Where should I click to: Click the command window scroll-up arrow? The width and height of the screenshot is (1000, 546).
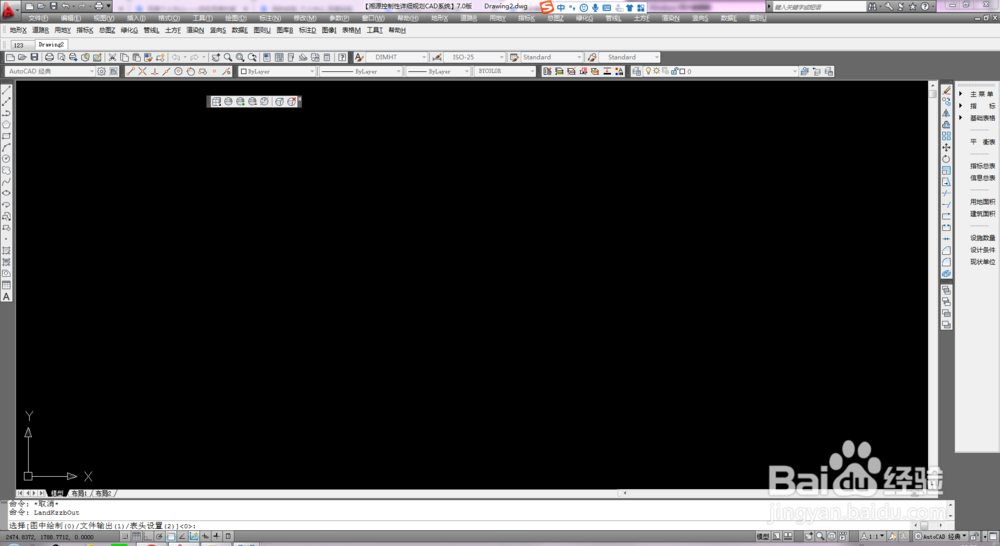[950, 505]
